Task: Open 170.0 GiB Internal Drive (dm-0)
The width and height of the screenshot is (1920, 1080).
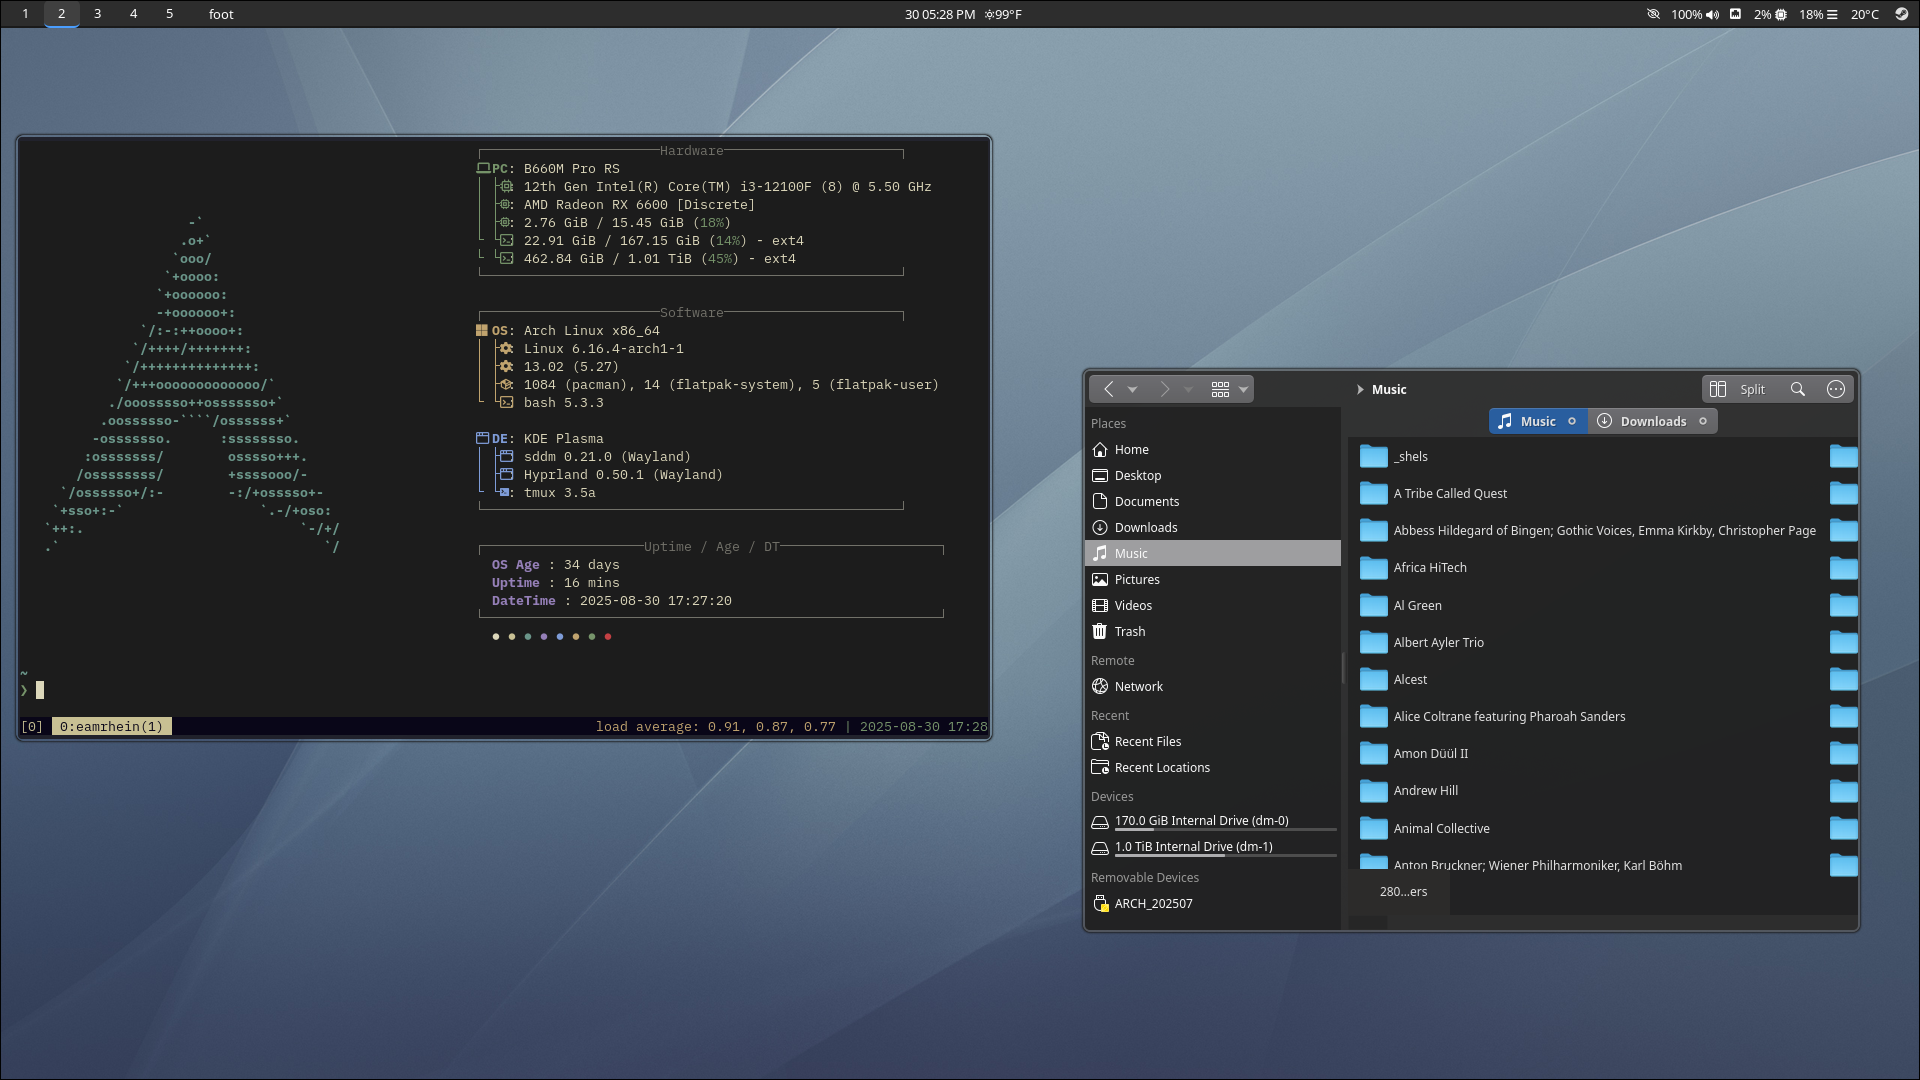Action: click(1212, 822)
